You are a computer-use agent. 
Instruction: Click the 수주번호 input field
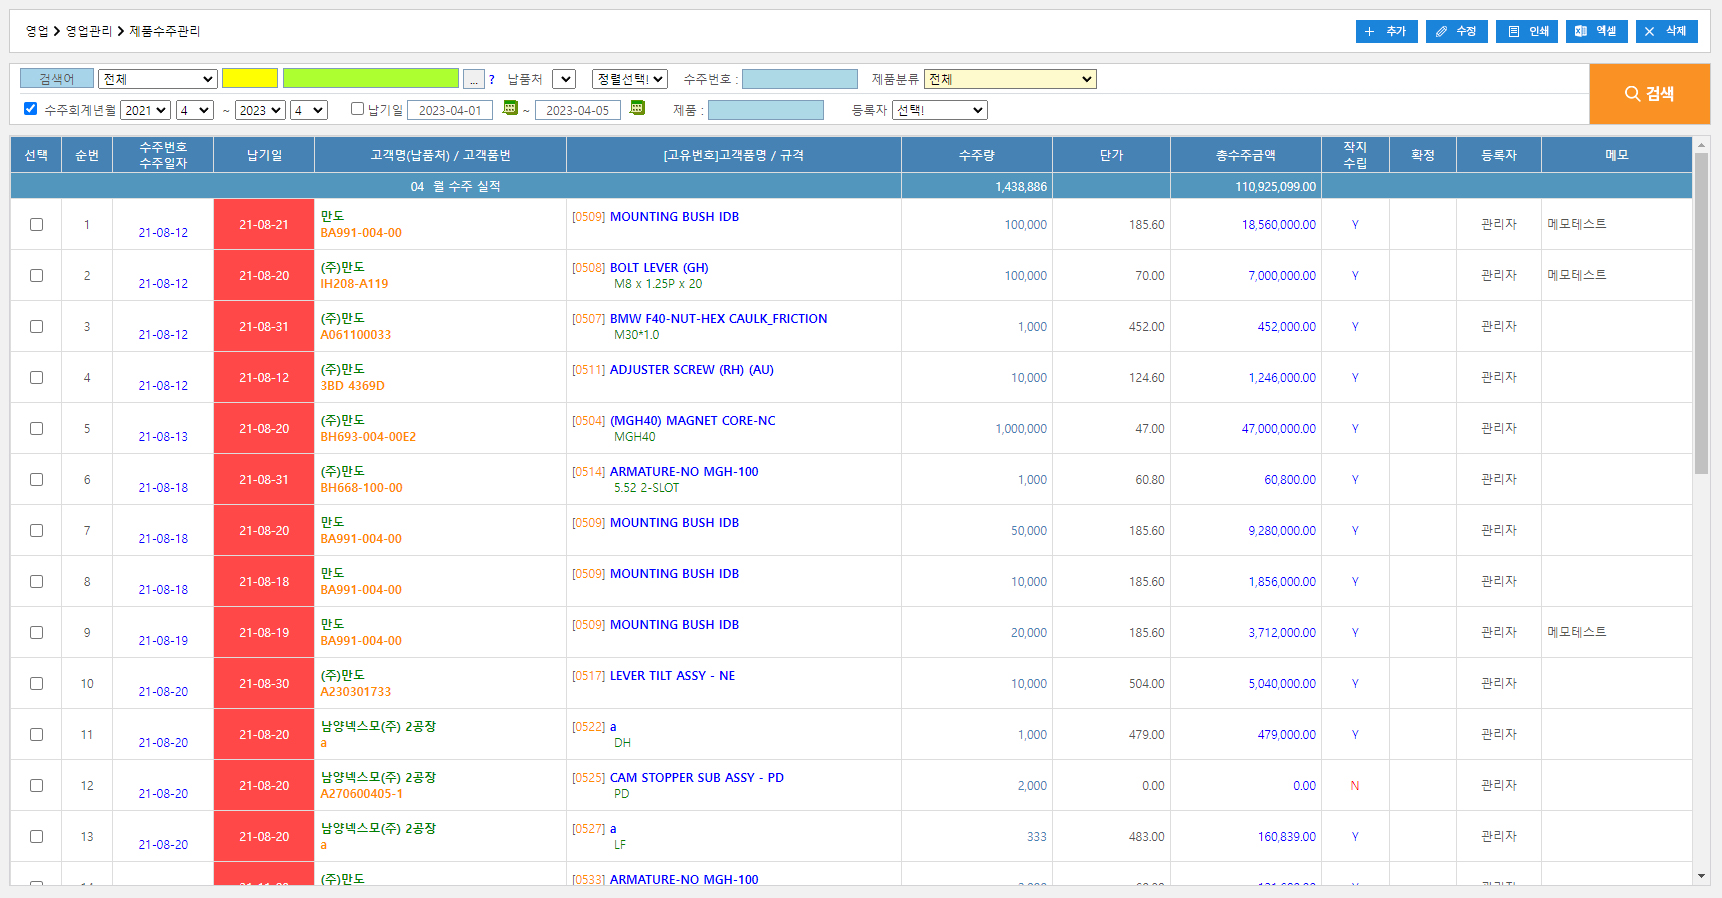pos(799,79)
